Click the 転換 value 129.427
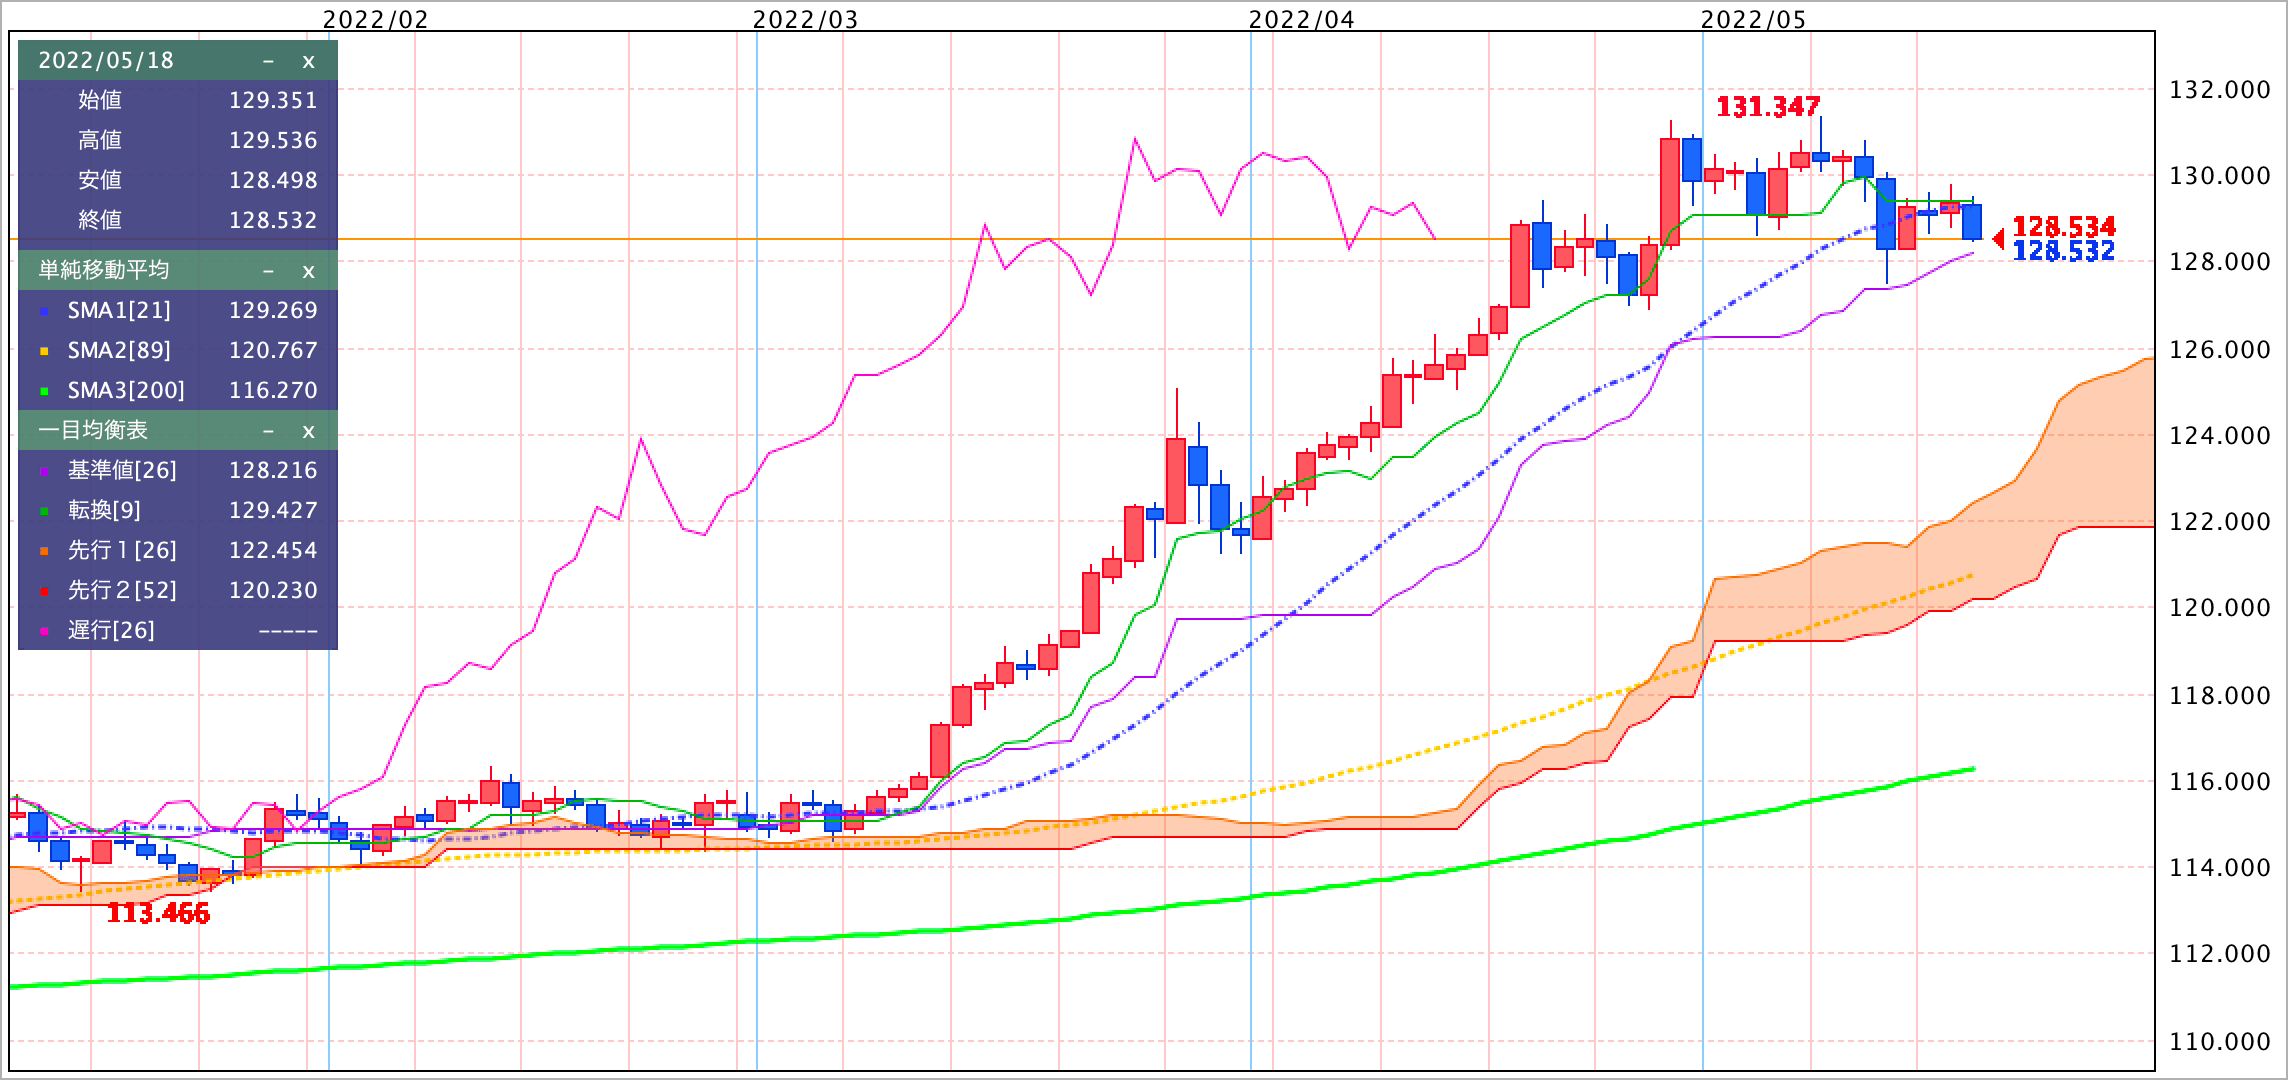The image size is (2288, 1080). coord(273,510)
